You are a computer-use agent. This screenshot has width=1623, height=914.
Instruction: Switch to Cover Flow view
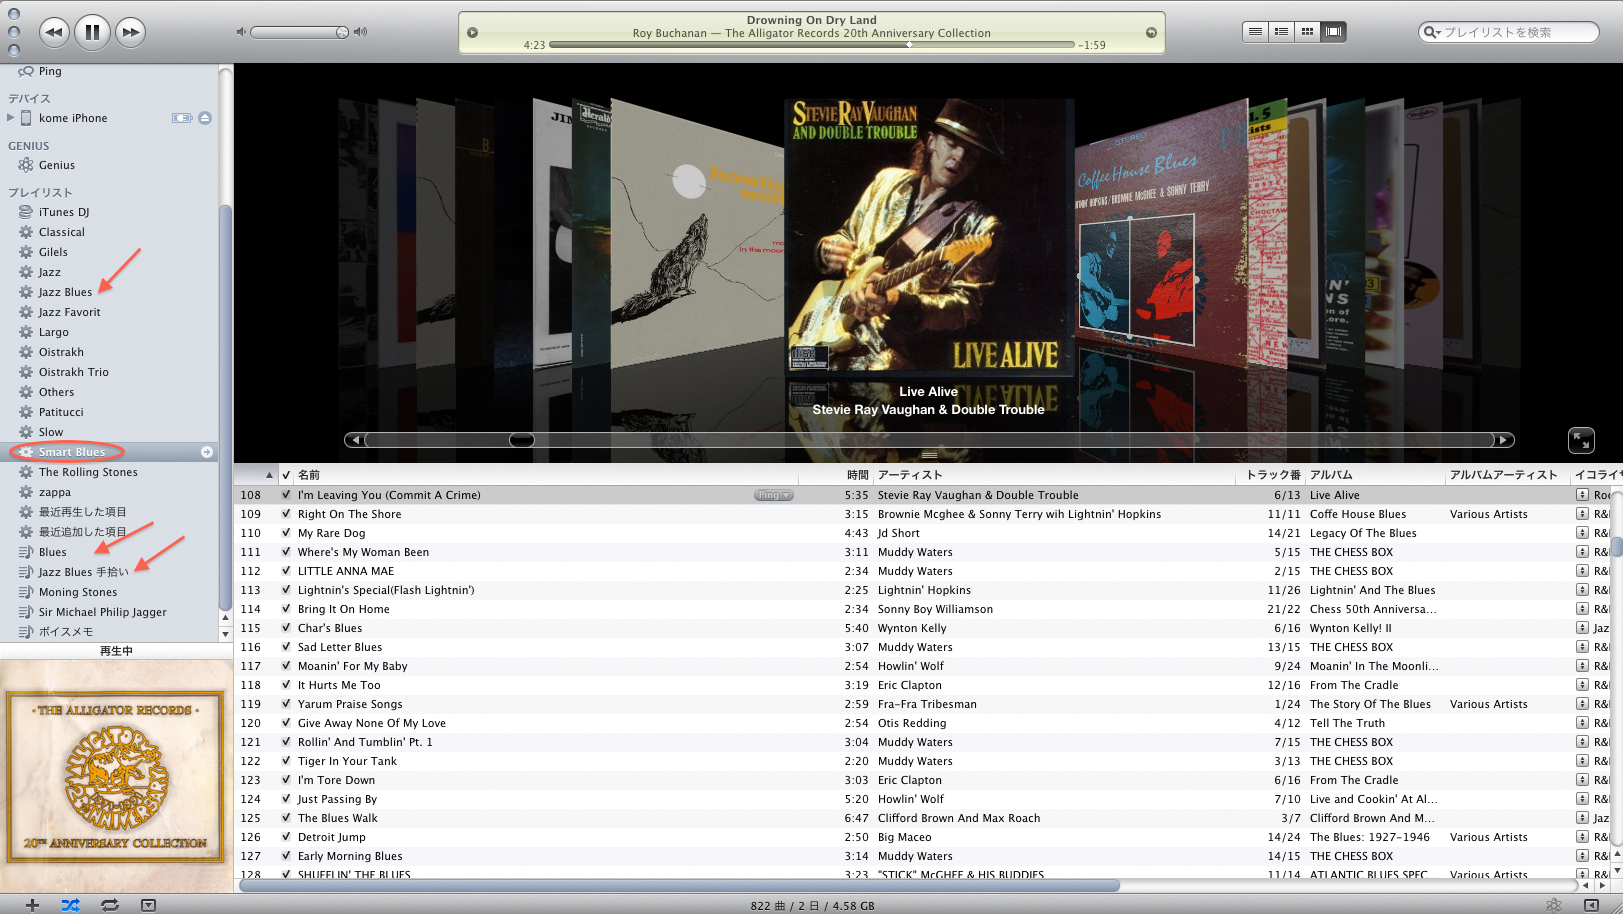(x=1333, y=32)
